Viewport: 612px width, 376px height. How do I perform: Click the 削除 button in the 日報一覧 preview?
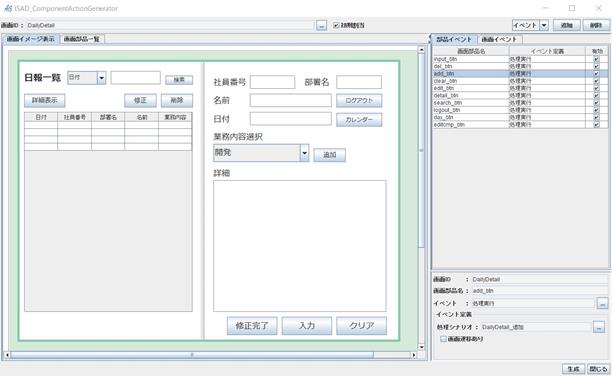point(177,100)
